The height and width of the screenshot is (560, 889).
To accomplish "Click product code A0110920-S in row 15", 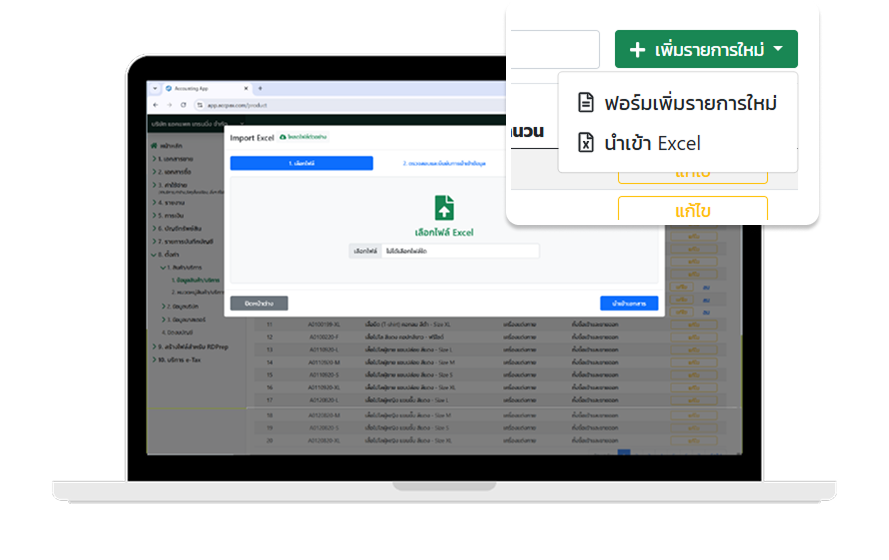I will click(324, 375).
